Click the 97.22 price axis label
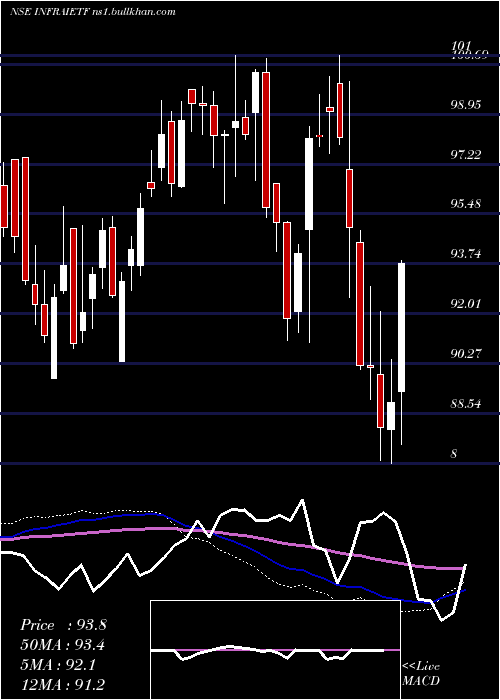The height and width of the screenshot is (700, 500). (467, 155)
